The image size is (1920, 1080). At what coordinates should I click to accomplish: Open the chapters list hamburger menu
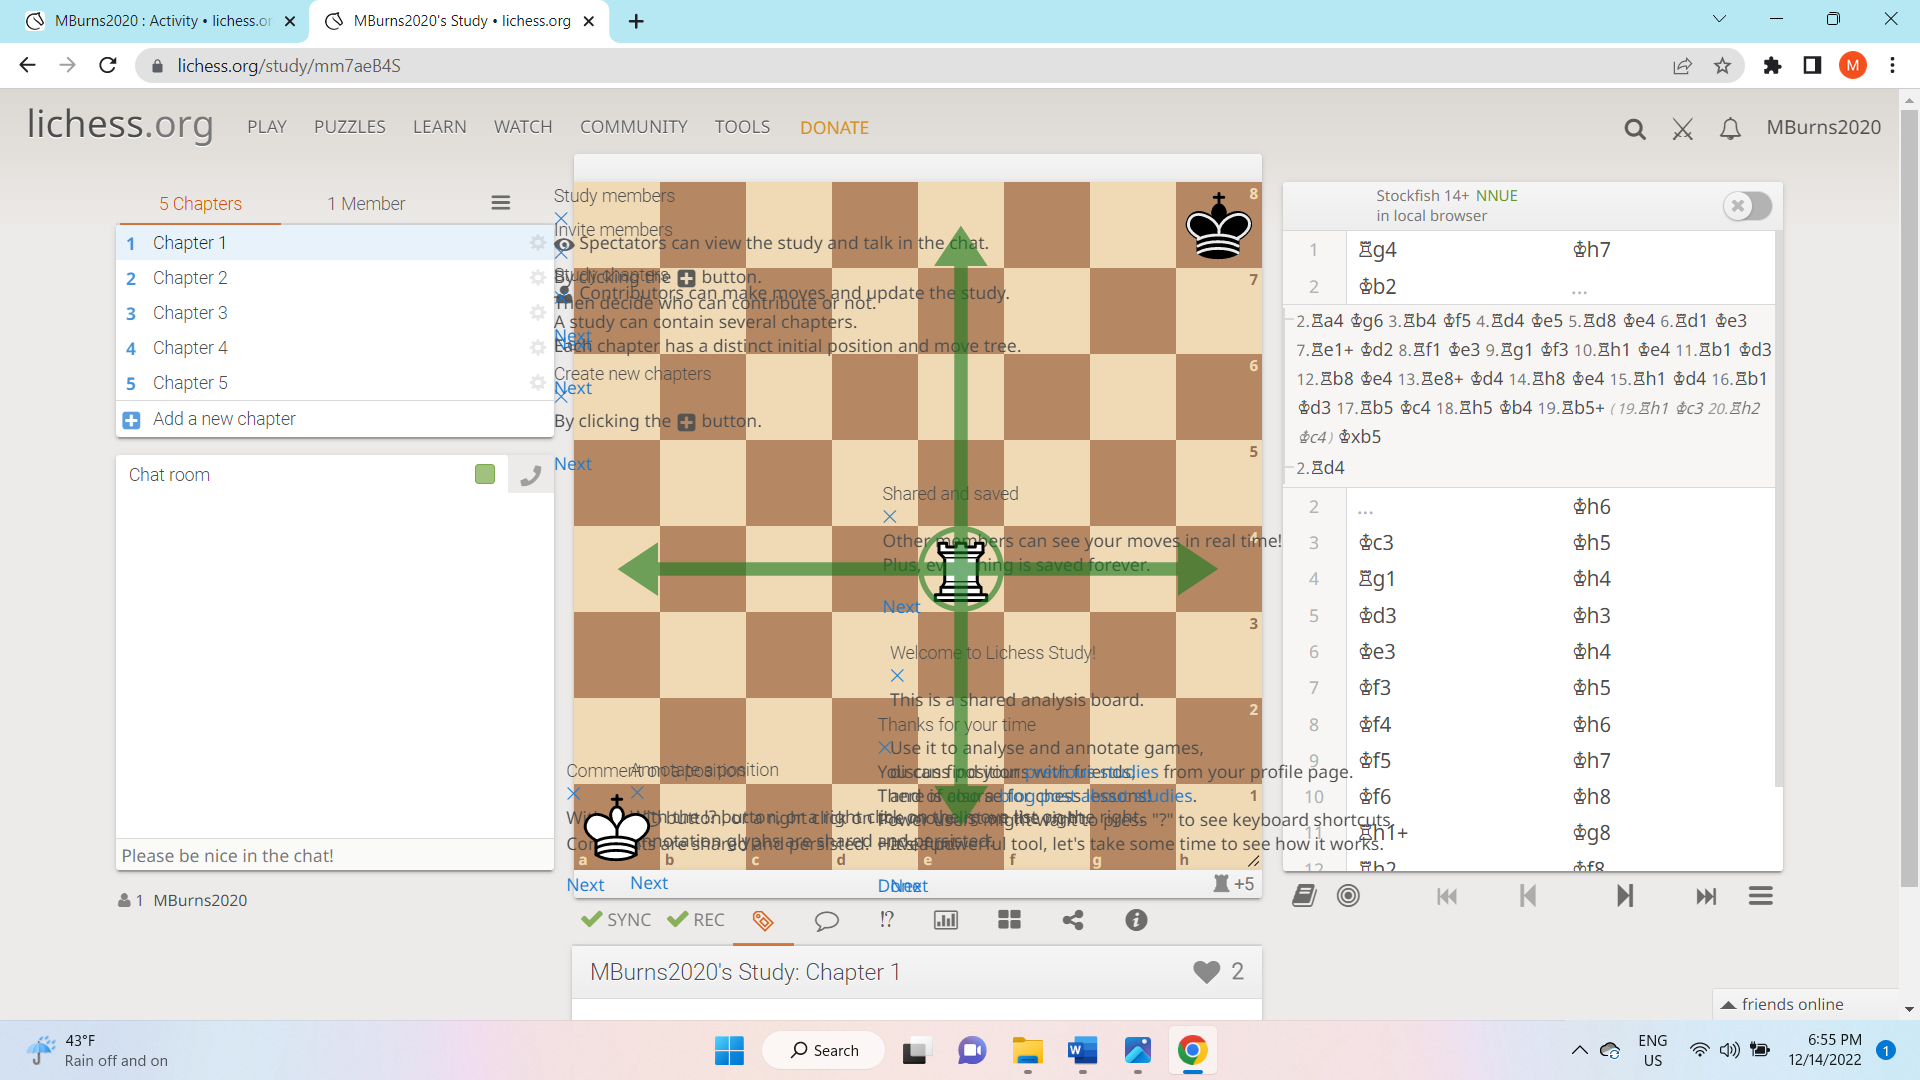pyautogui.click(x=500, y=202)
